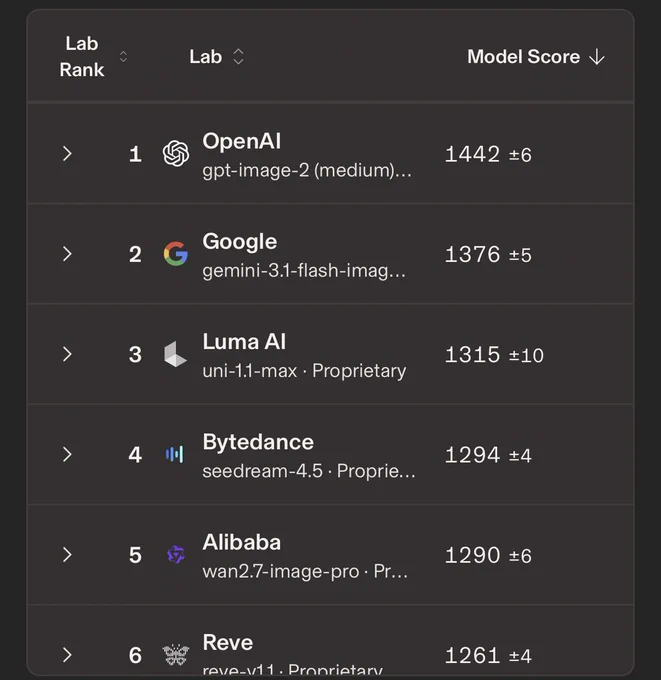
Task: Sort by Model Score down arrow
Action: (x=597, y=57)
